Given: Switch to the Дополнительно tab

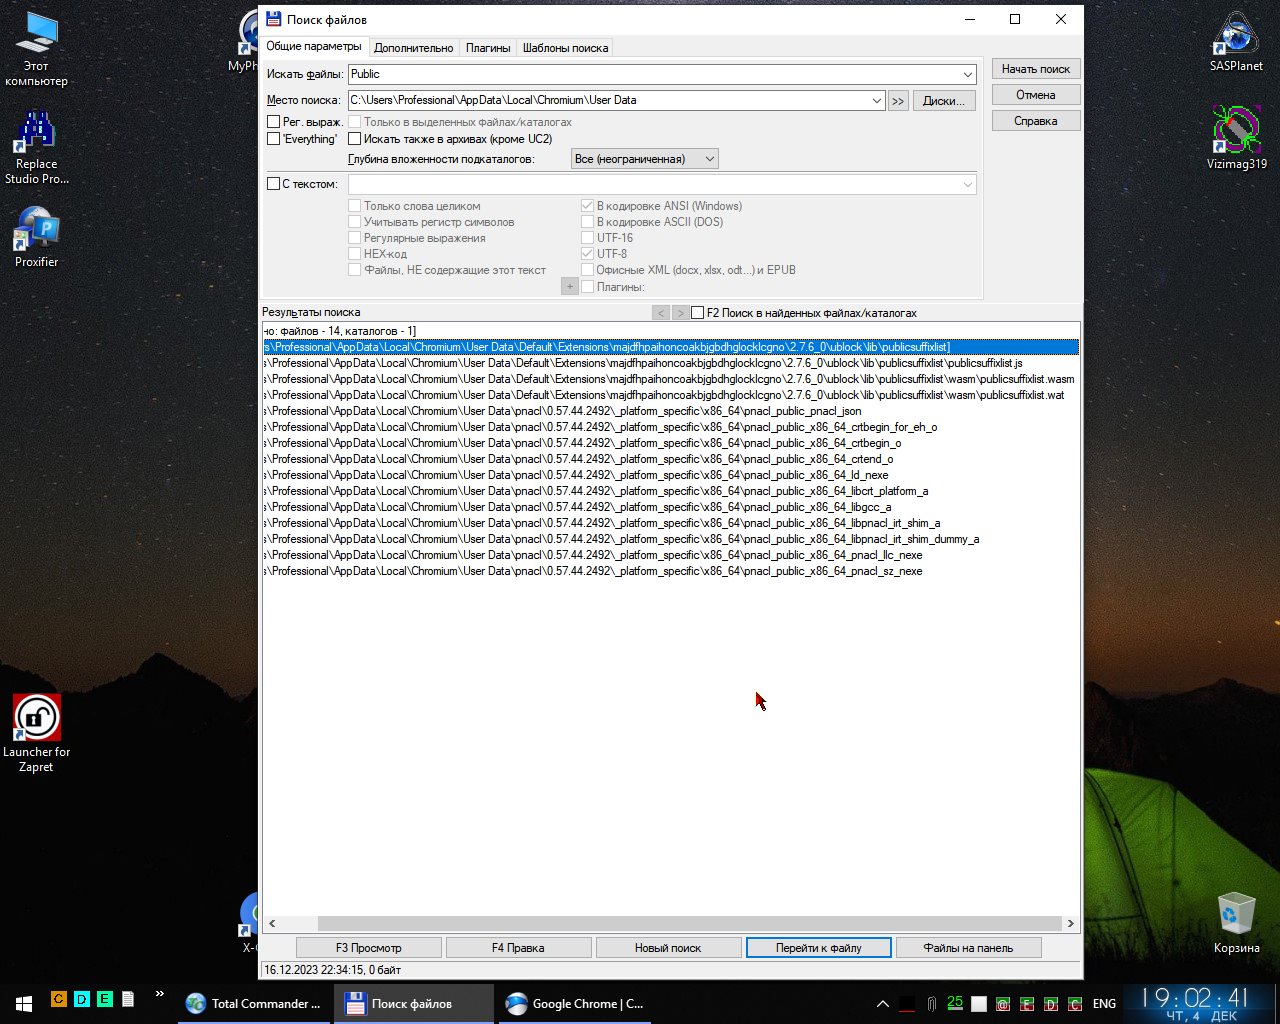Looking at the screenshot, I should (413, 48).
